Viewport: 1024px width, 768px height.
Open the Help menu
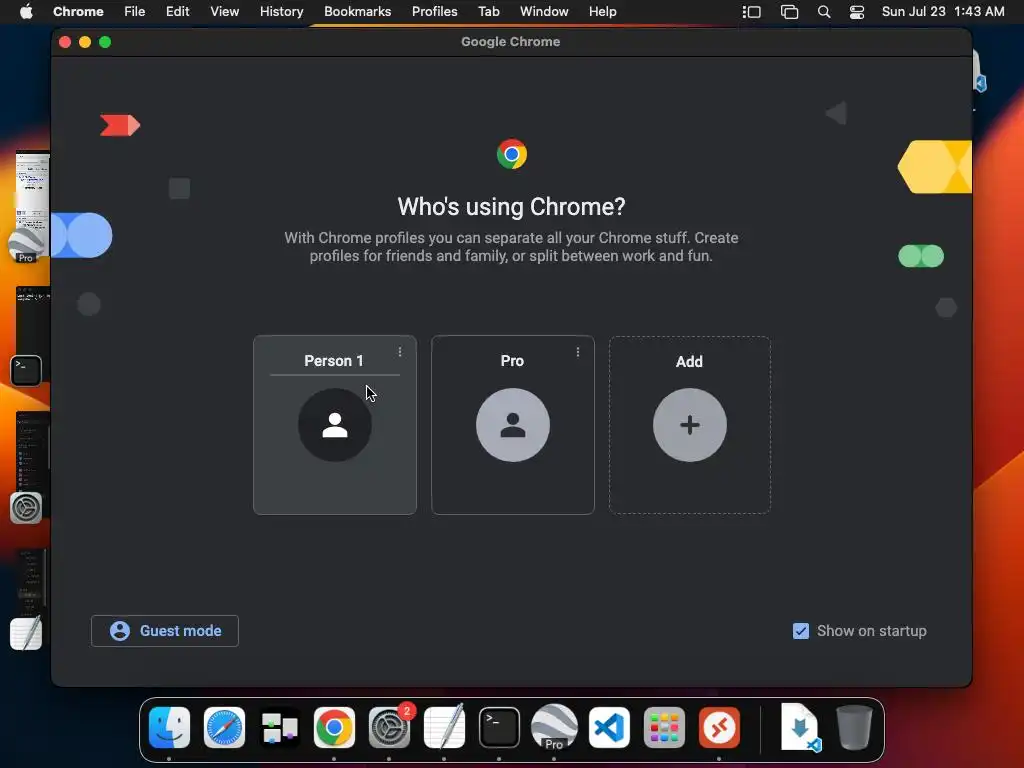(x=602, y=12)
